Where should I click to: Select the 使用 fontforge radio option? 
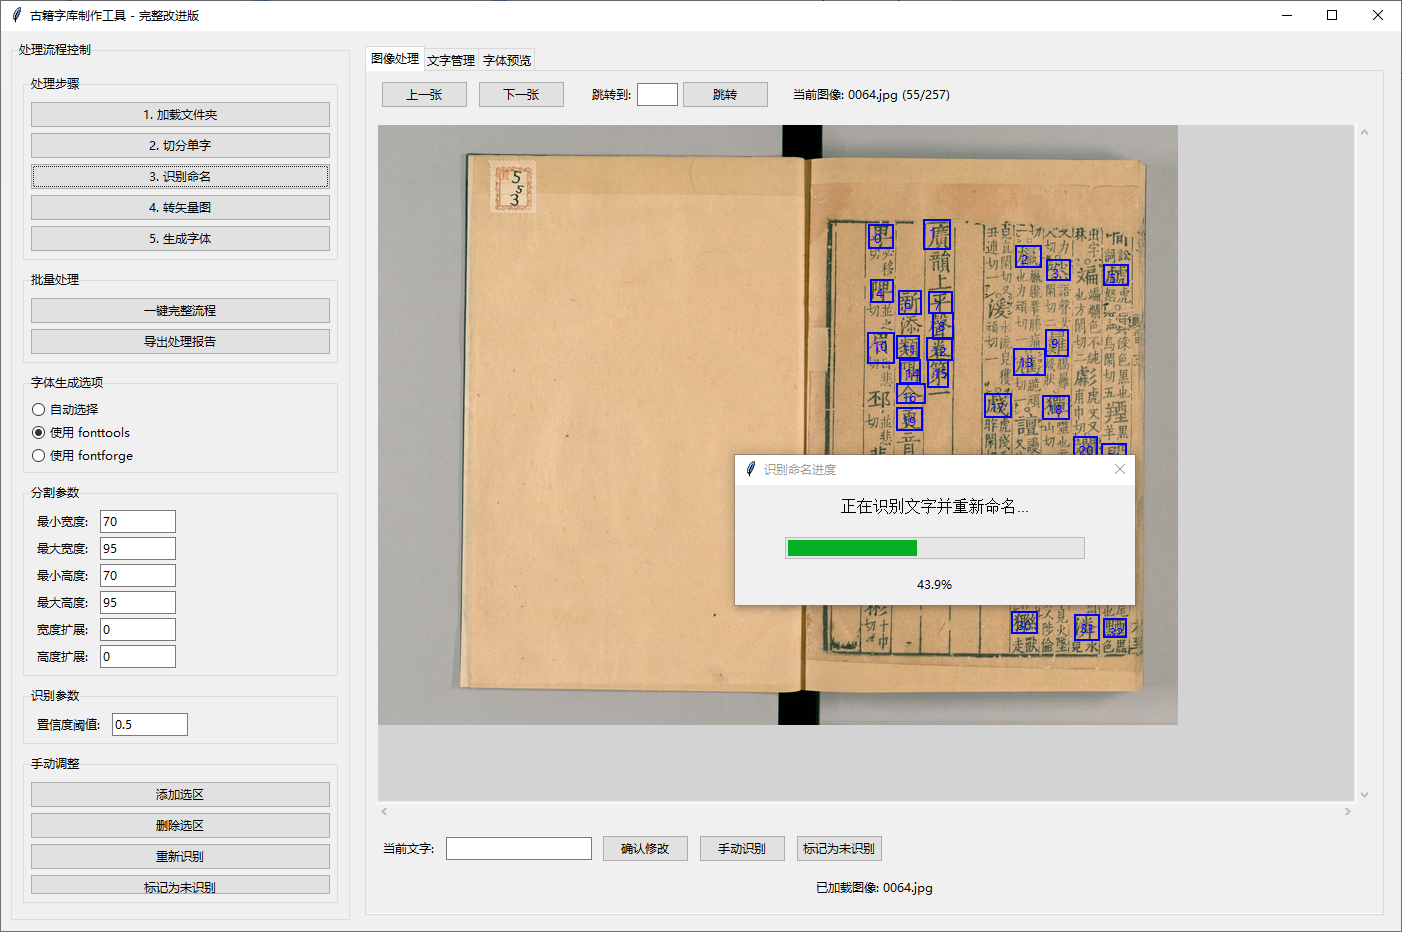point(36,455)
